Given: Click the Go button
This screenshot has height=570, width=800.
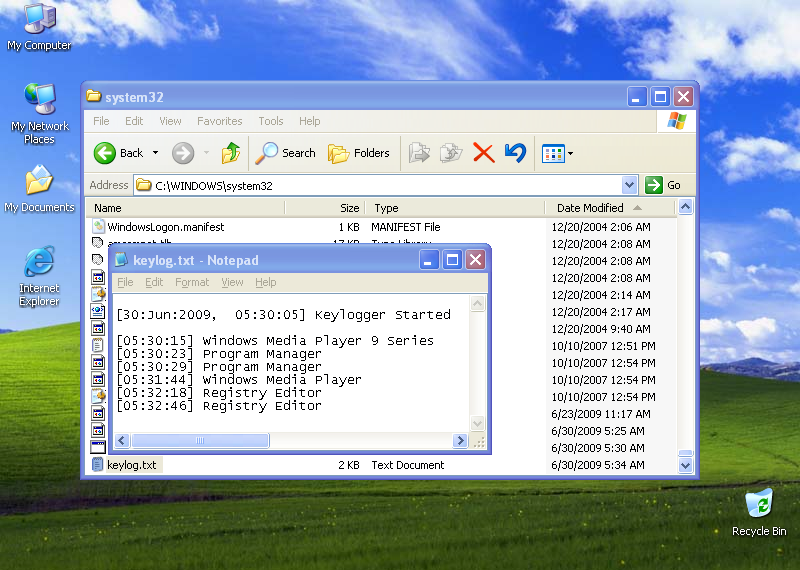Looking at the screenshot, I should (x=663, y=185).
